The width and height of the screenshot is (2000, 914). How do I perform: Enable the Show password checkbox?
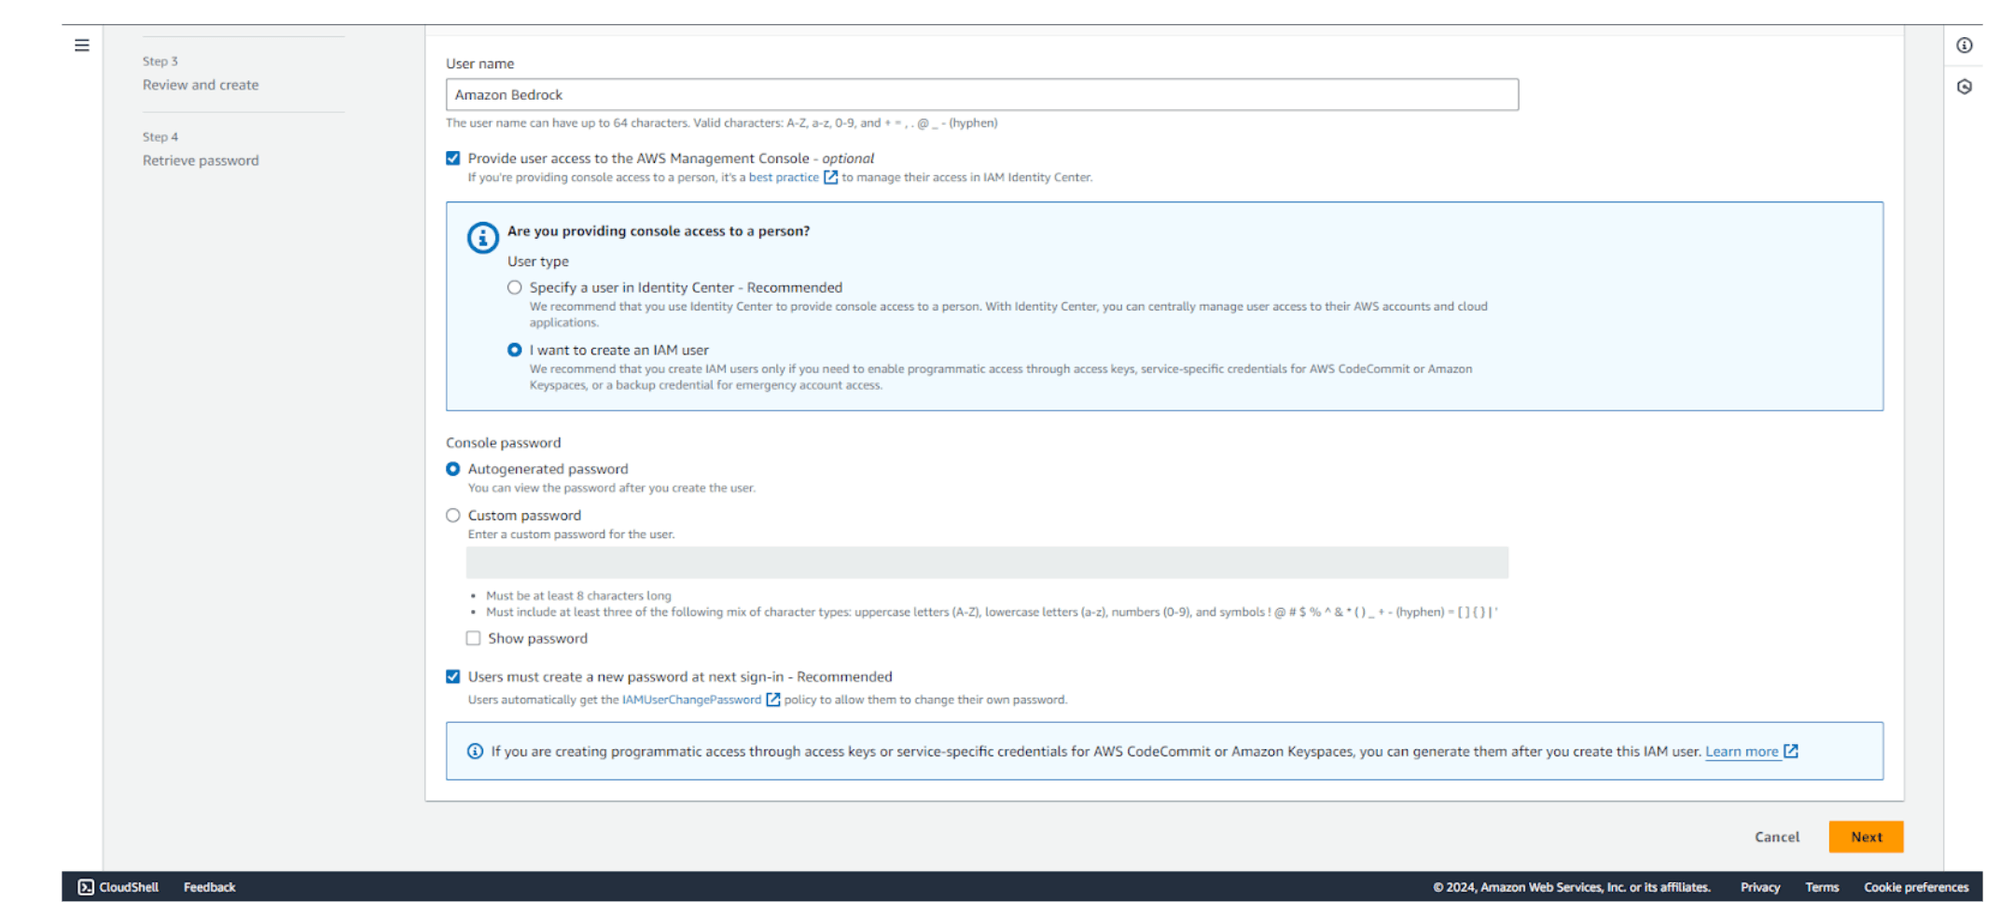pyautogui.click(x=473, y=638)
